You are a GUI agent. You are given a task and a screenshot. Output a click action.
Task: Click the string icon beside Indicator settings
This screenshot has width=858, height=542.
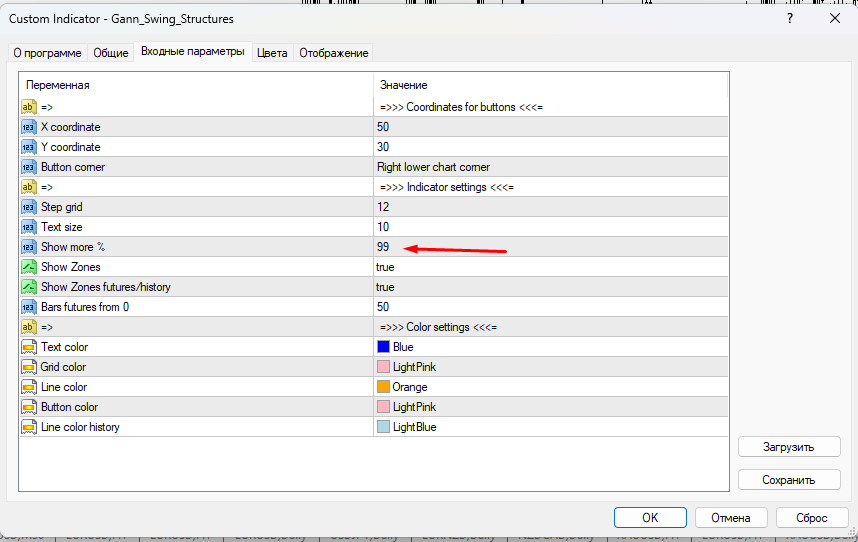(28, 187)
